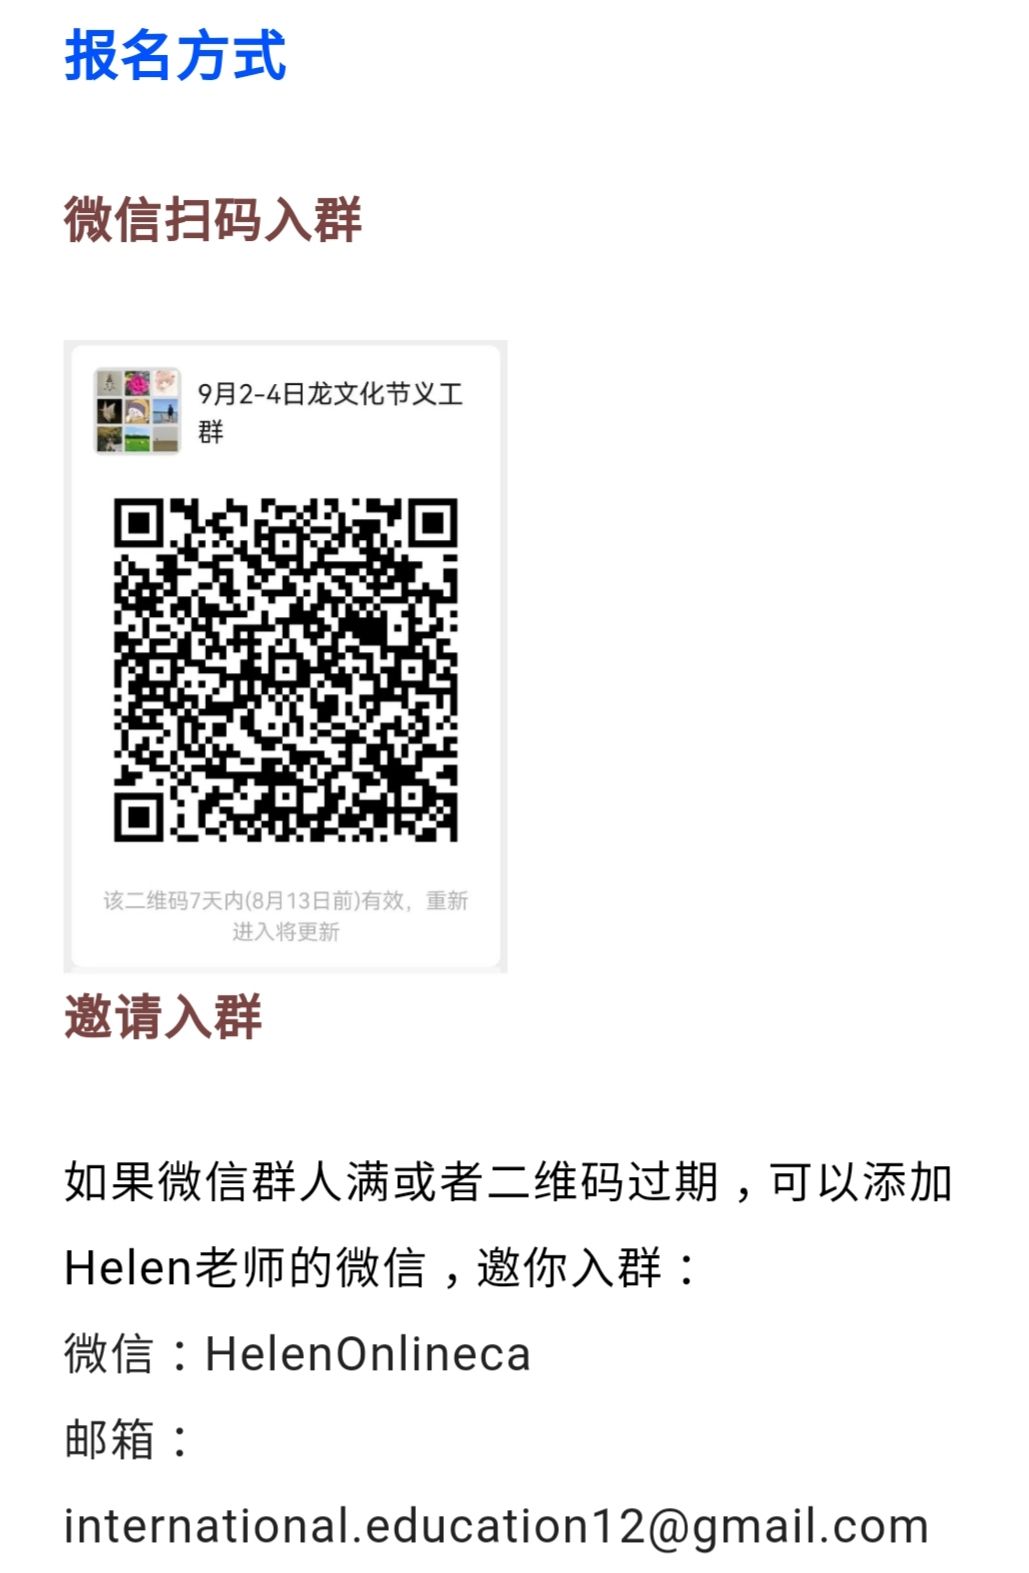The image size is (1029, 1573).
Task: Click the QR code's bottom-left finder square
Action: click(x=138, y=817)
